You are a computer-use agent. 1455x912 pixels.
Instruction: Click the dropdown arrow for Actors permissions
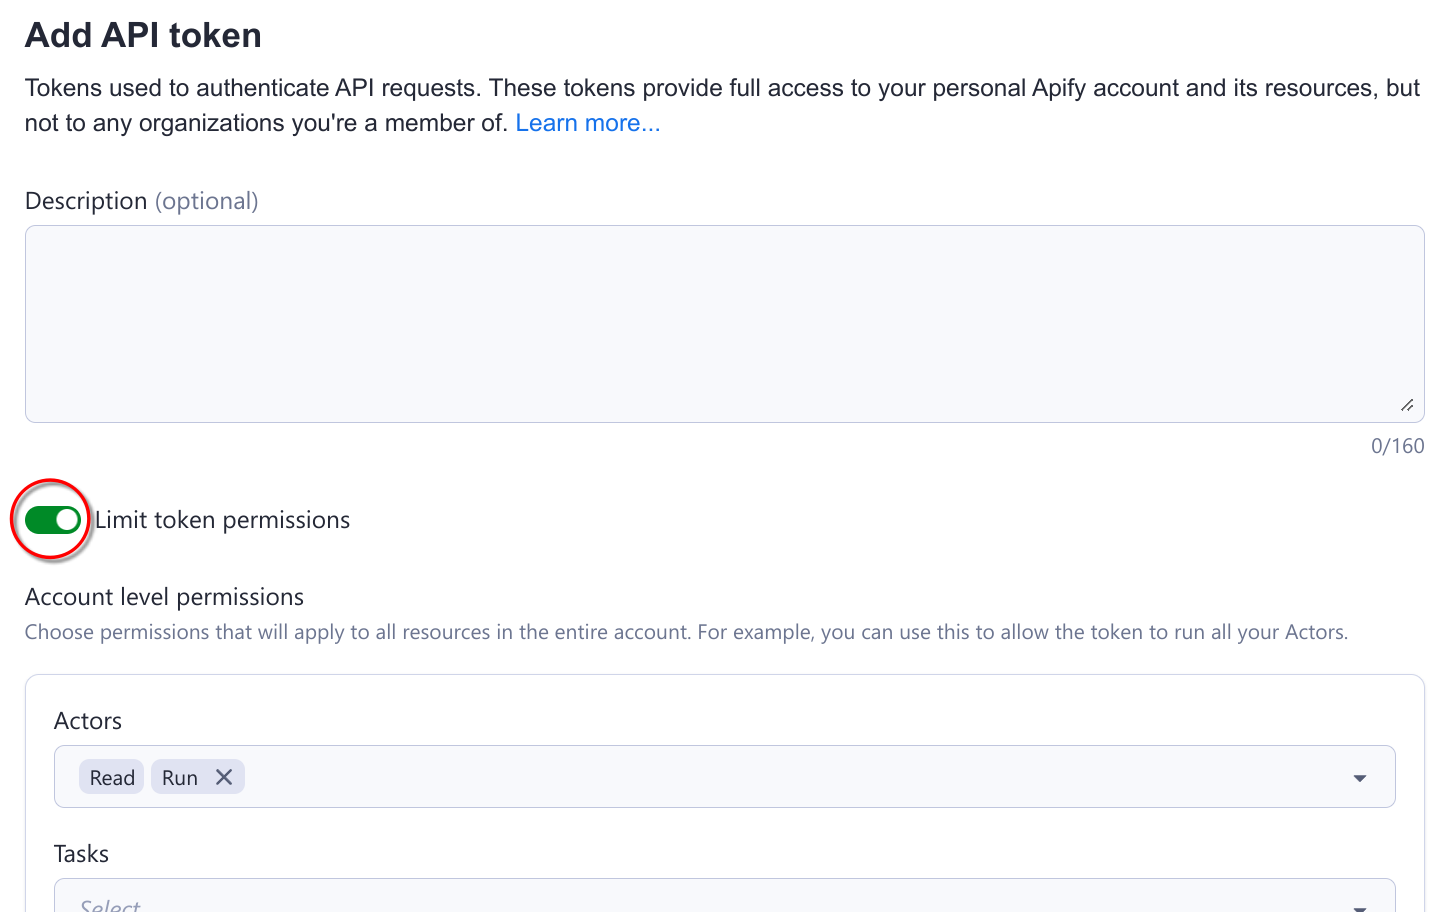pos(1360,776)
